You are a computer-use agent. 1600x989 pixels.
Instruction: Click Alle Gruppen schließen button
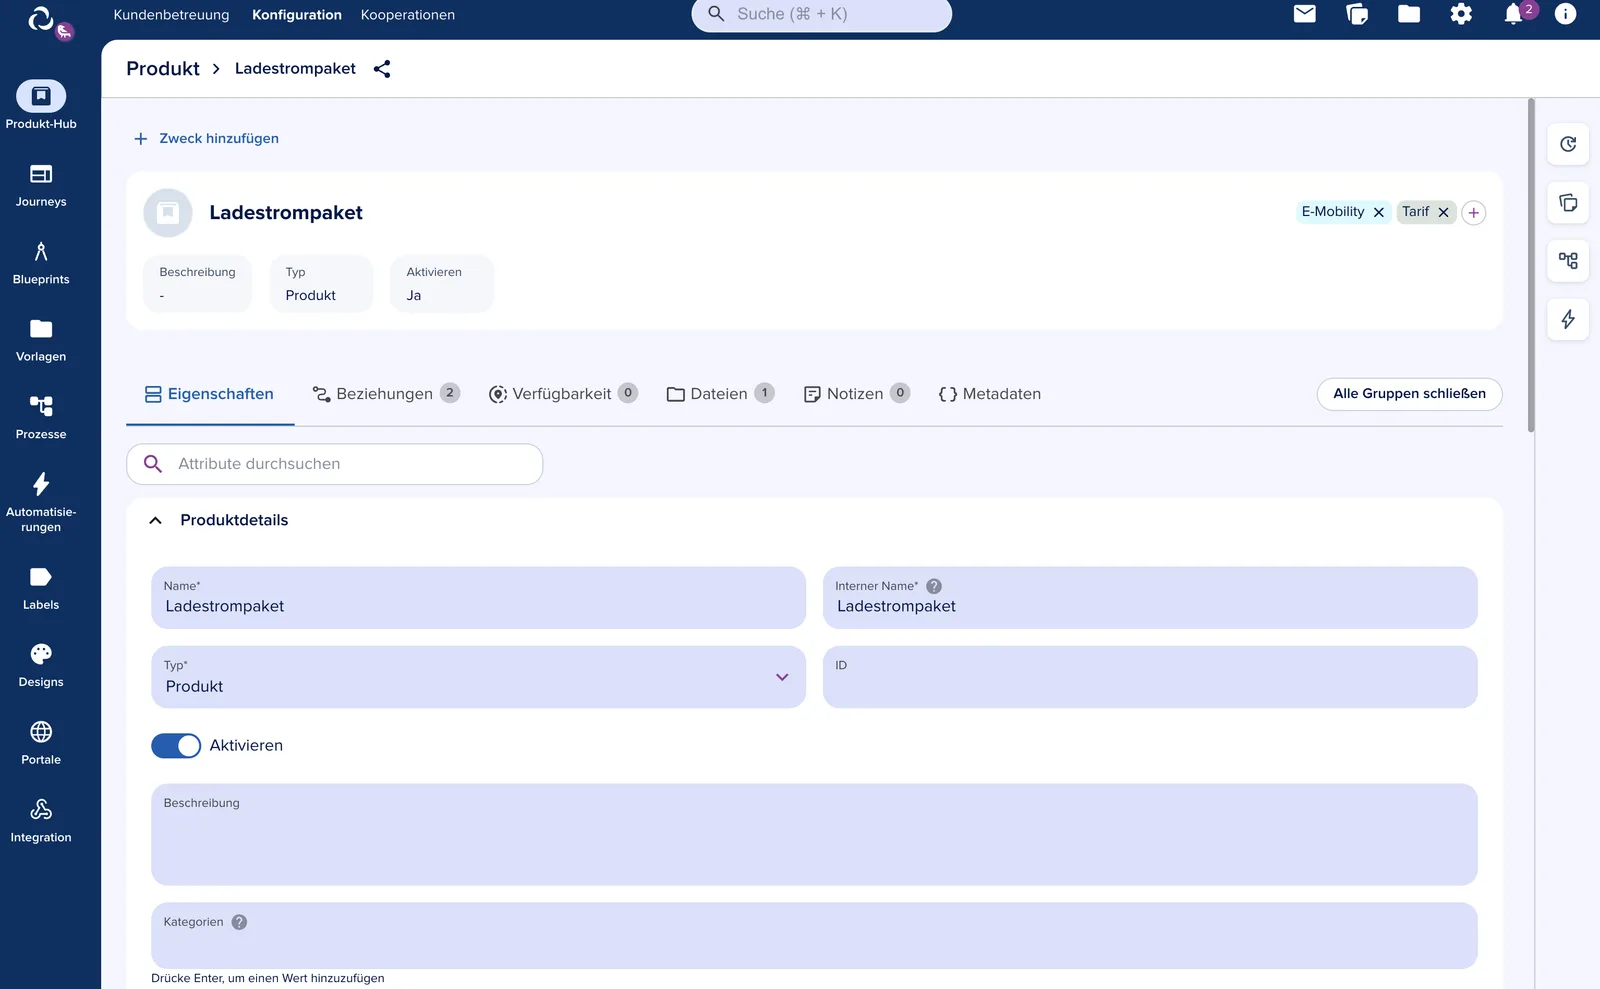click(1409, 394)
